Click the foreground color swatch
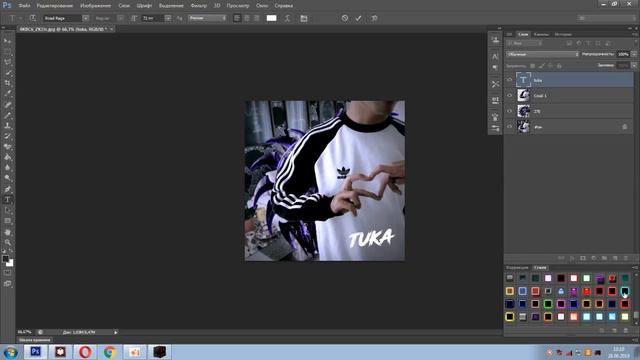 click(x=5, y=259)
